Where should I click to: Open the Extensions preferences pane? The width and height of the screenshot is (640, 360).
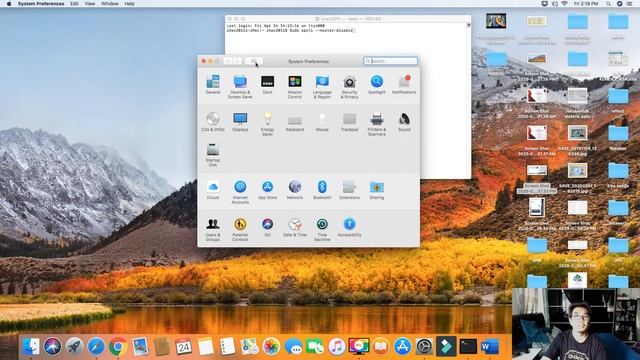click(x=349, y=189)
